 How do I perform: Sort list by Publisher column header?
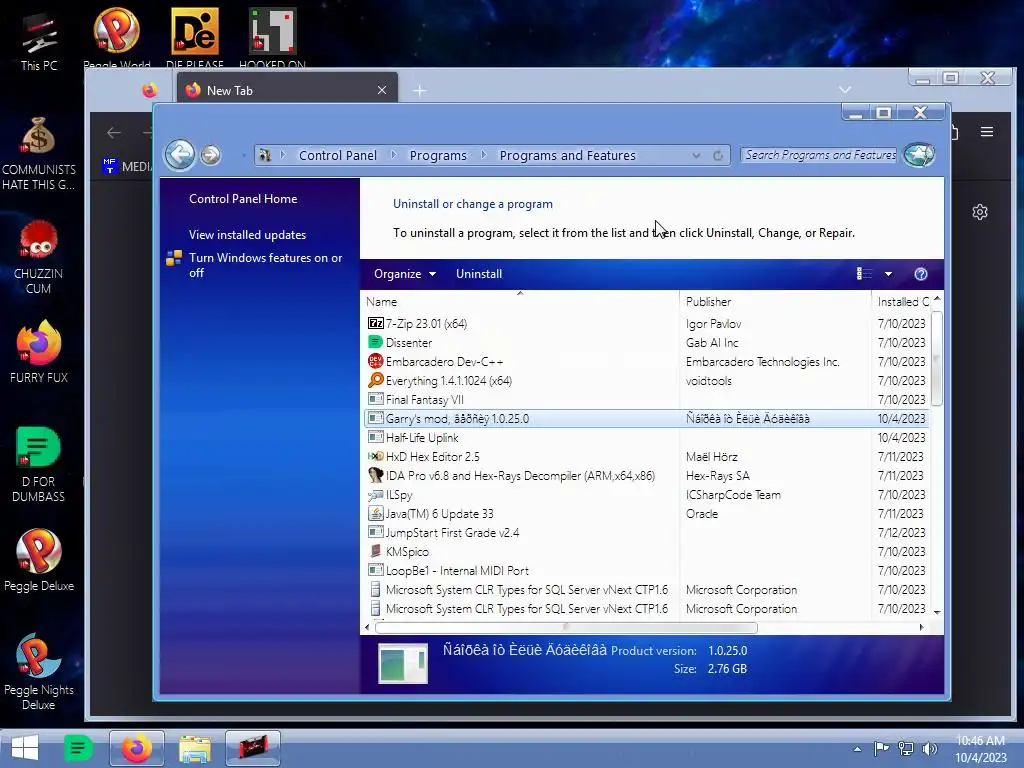775,302
